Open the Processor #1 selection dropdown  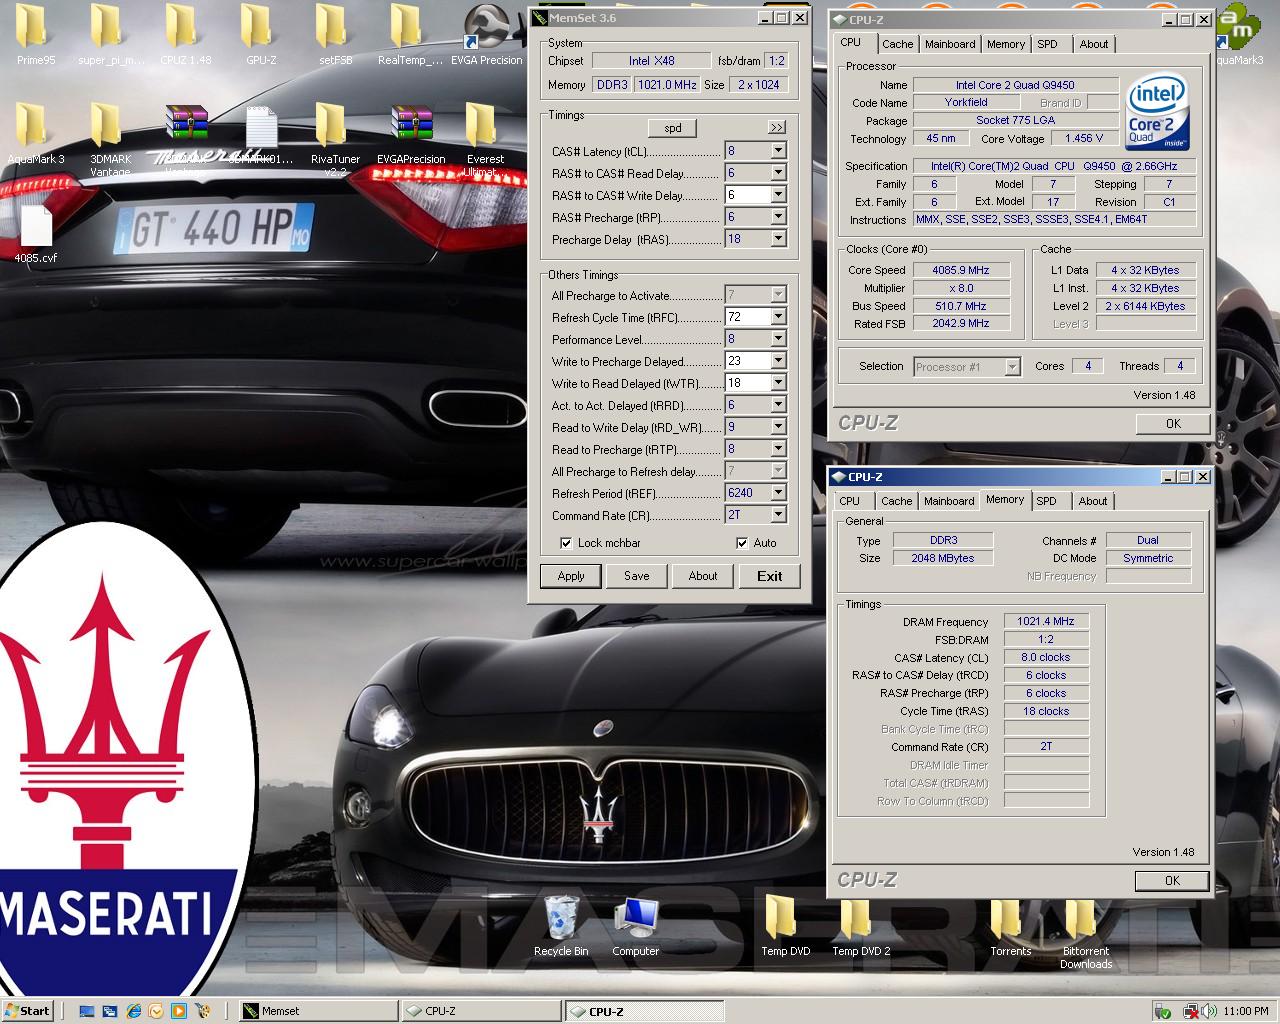1012,367
